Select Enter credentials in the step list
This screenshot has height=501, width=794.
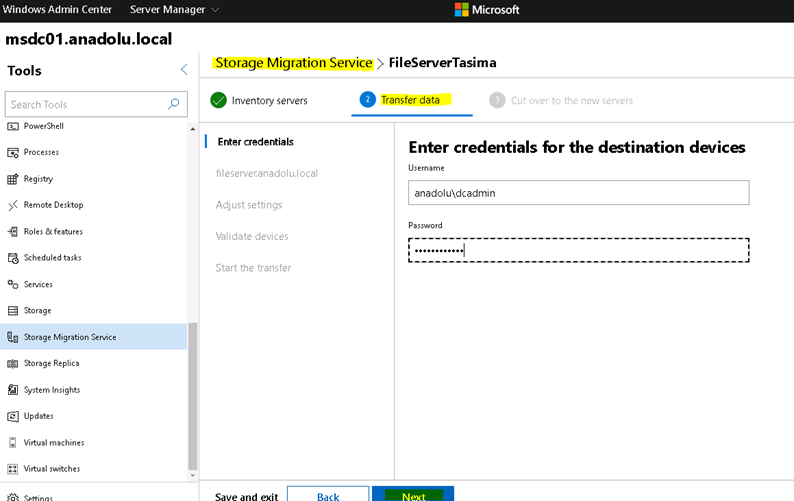[255, 142]
